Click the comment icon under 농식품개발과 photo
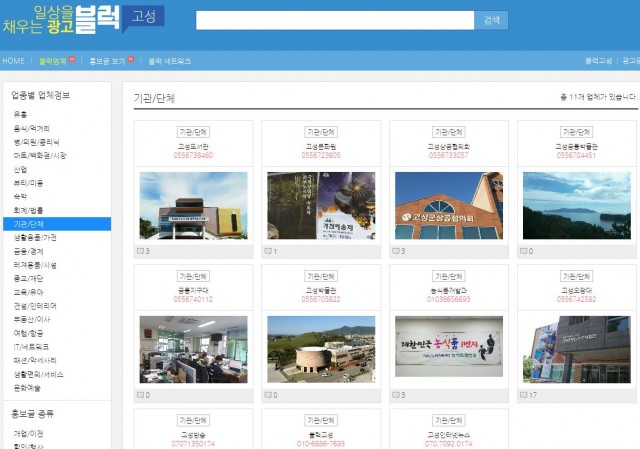The height and width of the screenshot is (449, 640). (x=396, y=395)
